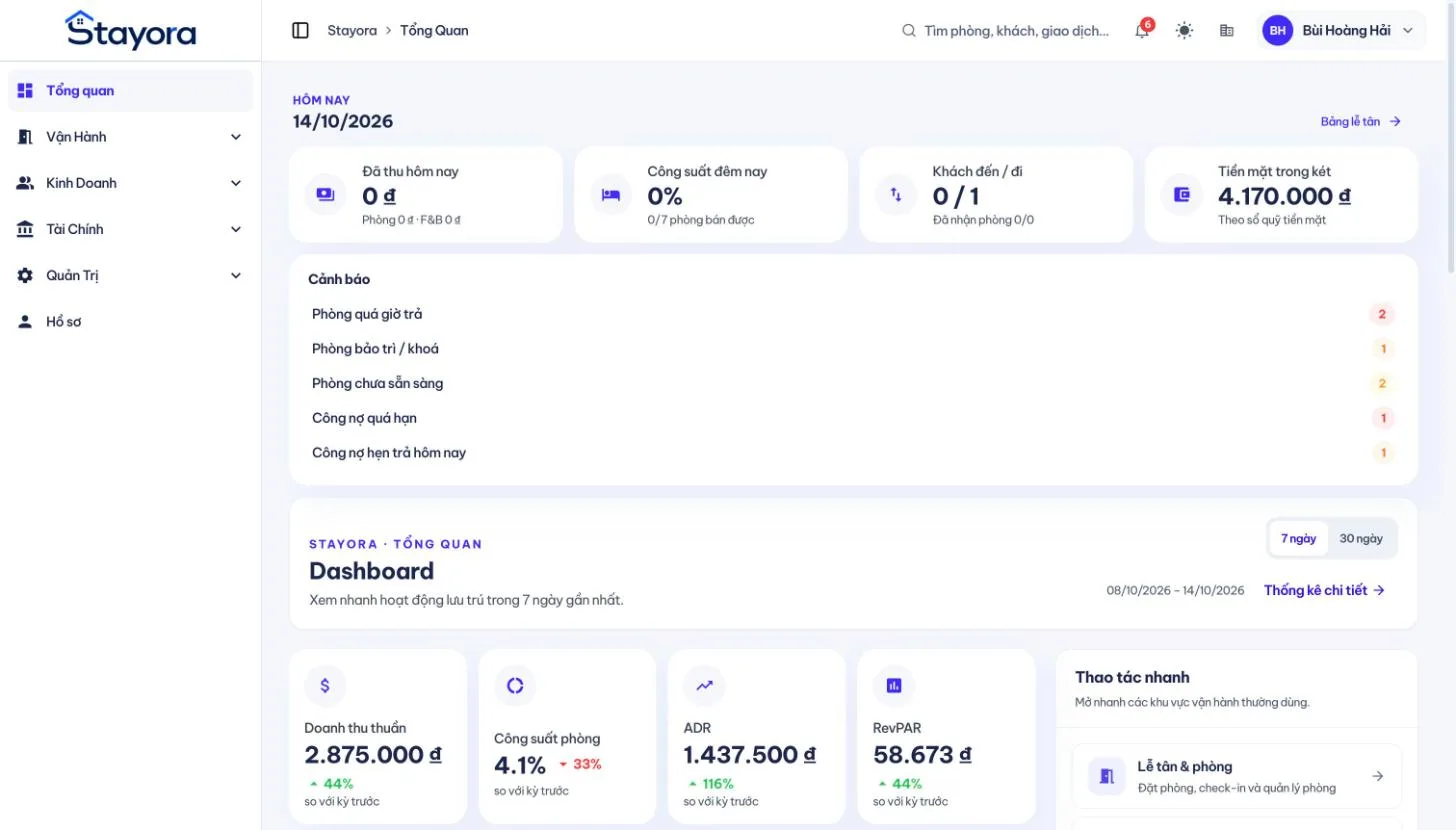Click the Kinh Doanh people icon

[25, 183]
